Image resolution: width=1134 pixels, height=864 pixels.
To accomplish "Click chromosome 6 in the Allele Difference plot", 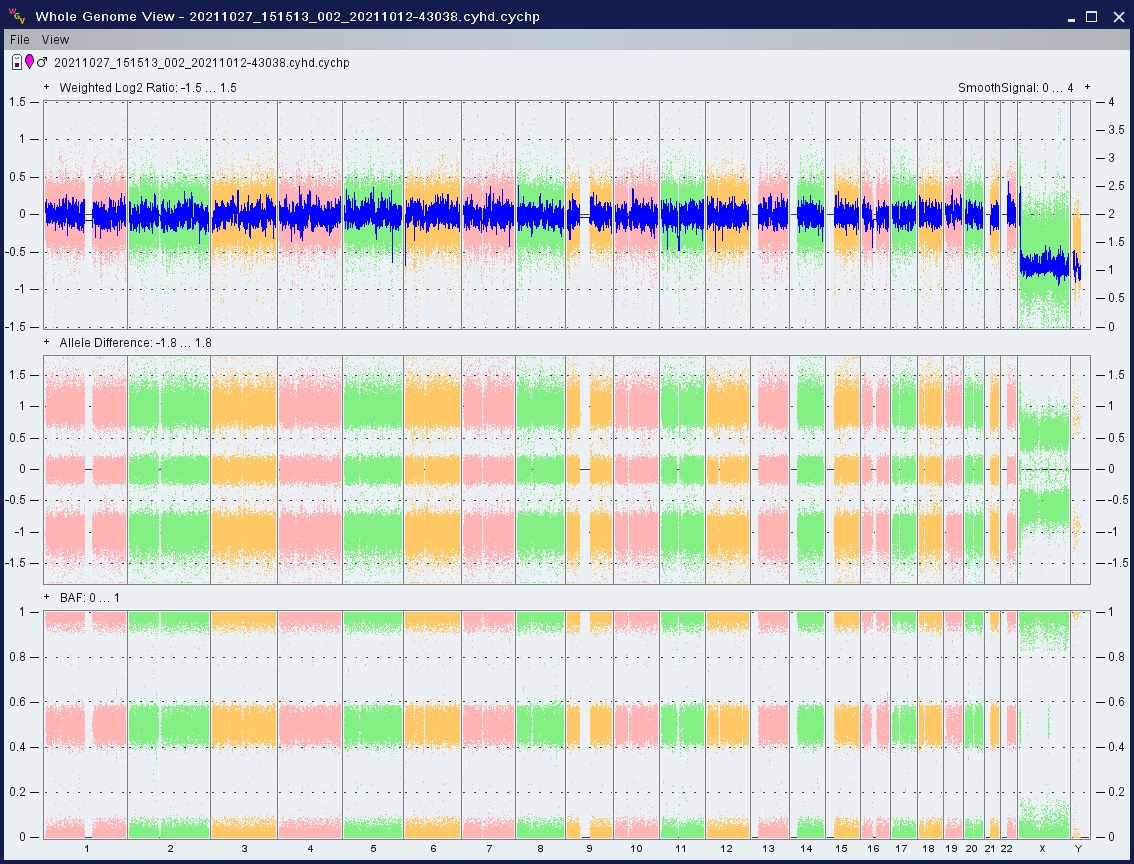I will tap(432, 470).
